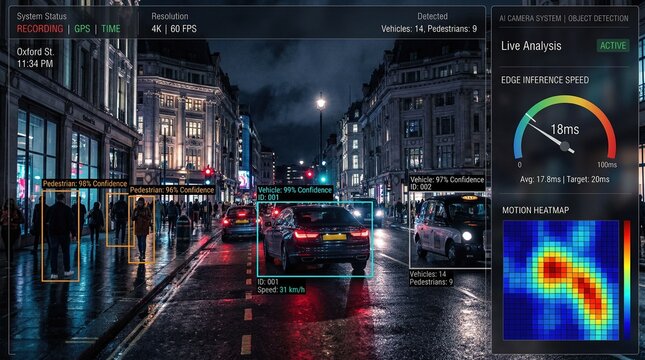Click the Resolution heading
The height and width of the screenshot is (360, 645).
[170, 16]
